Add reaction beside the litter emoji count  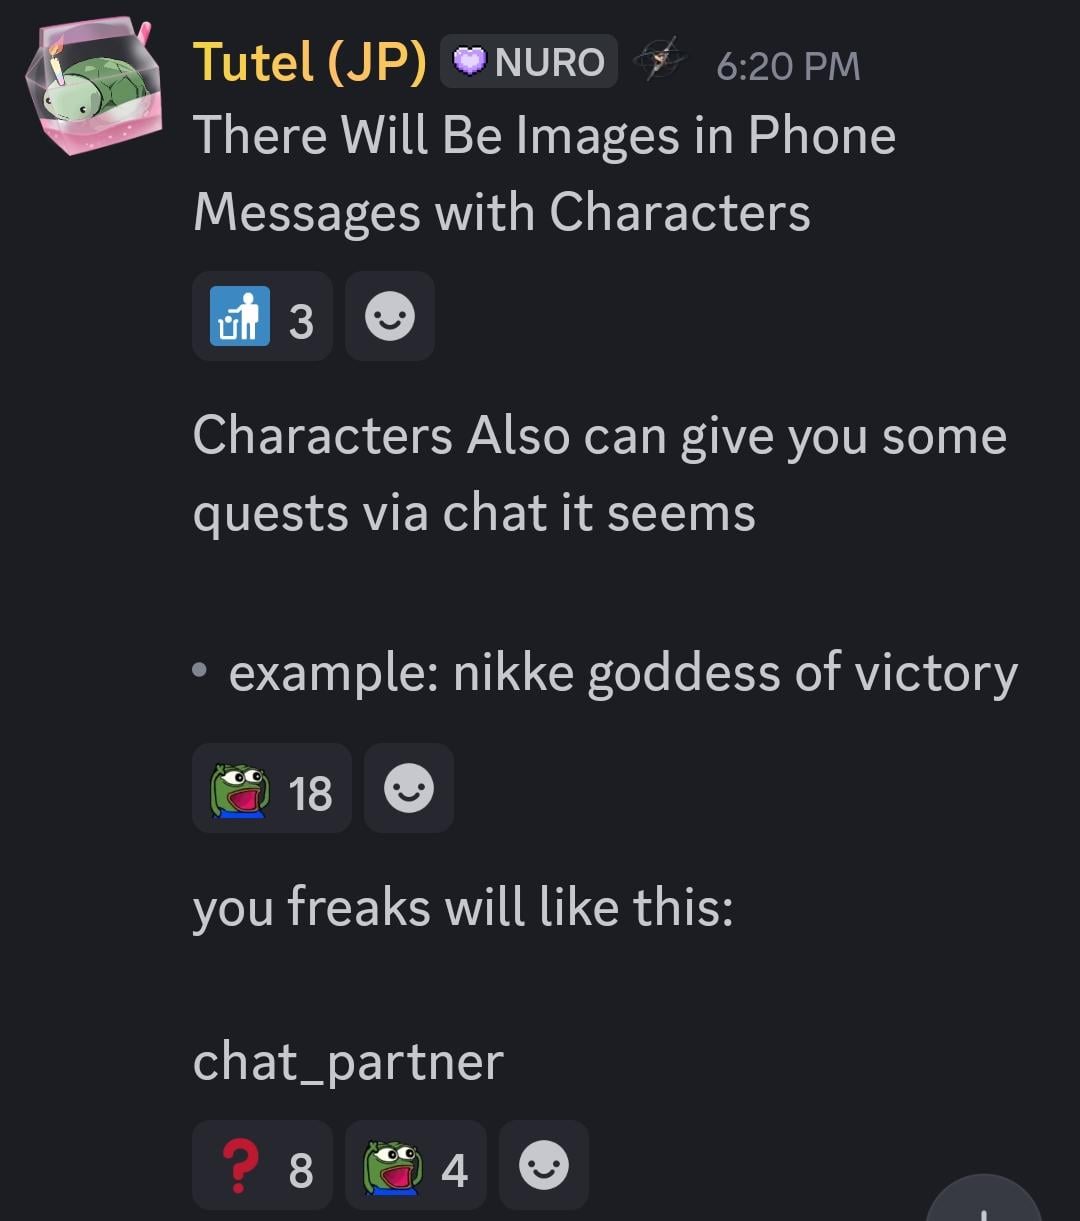point(390,316)
